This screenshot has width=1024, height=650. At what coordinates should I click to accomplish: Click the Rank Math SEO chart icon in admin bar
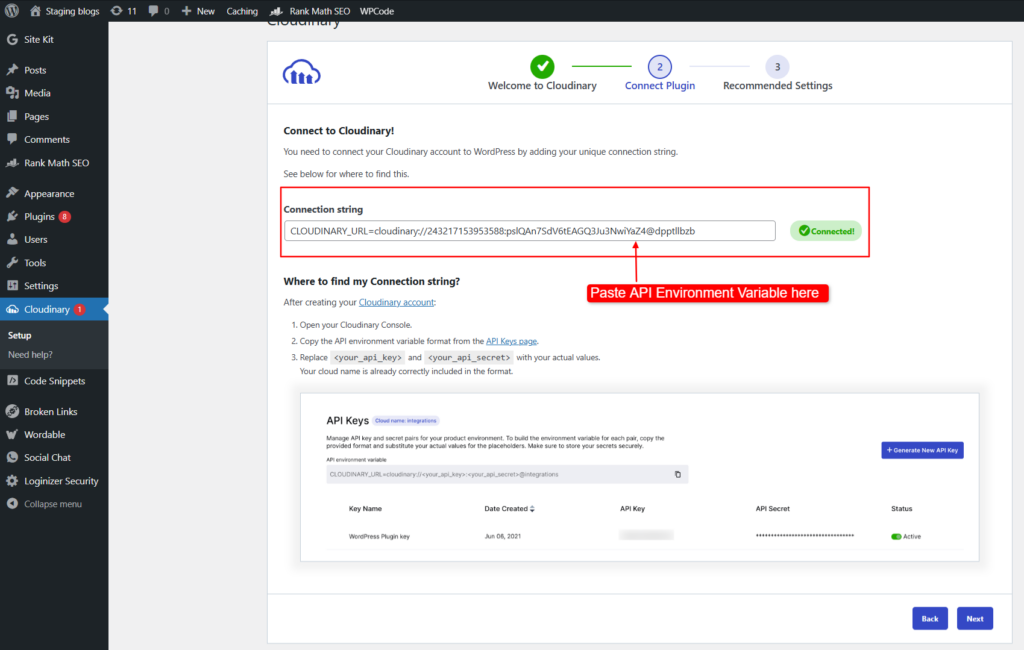pyautogui.click(x=276, y=11)
